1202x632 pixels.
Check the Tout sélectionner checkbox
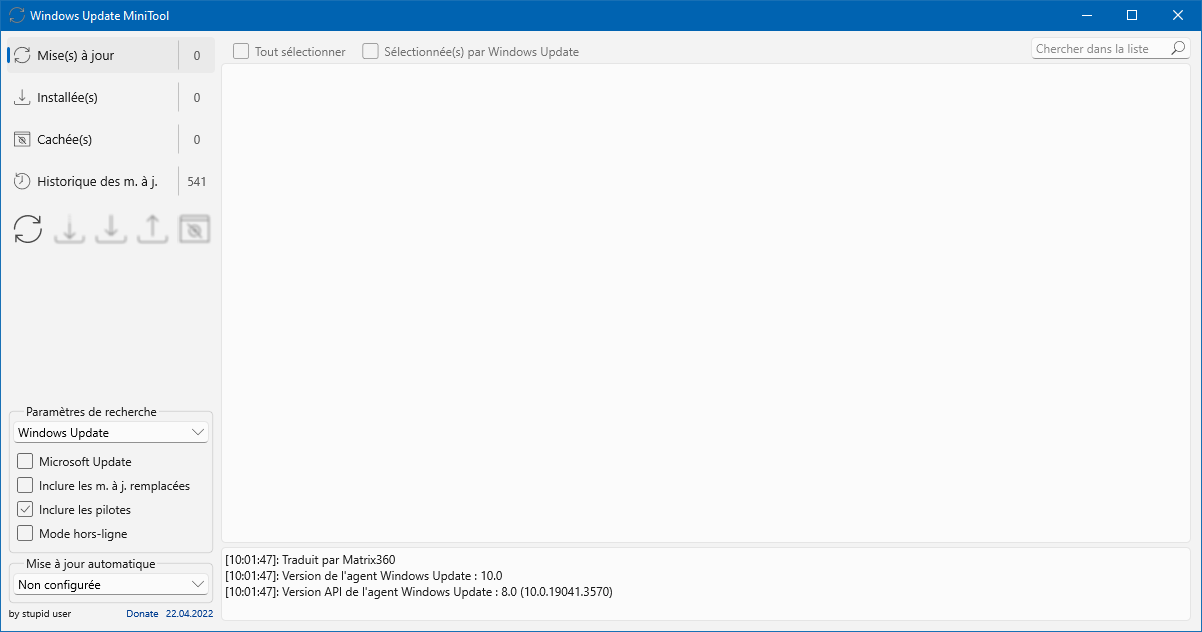(x=241, y=51)
